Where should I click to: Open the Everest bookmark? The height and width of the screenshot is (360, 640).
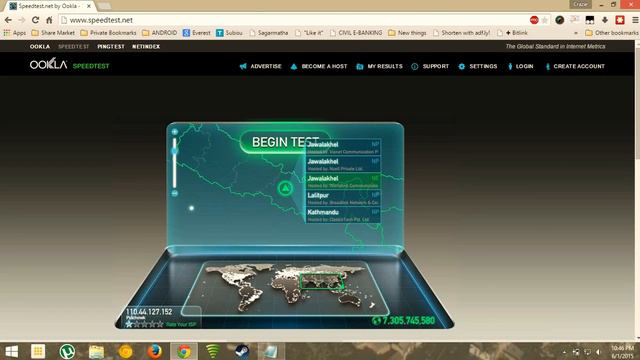click(x=197, y=33)
